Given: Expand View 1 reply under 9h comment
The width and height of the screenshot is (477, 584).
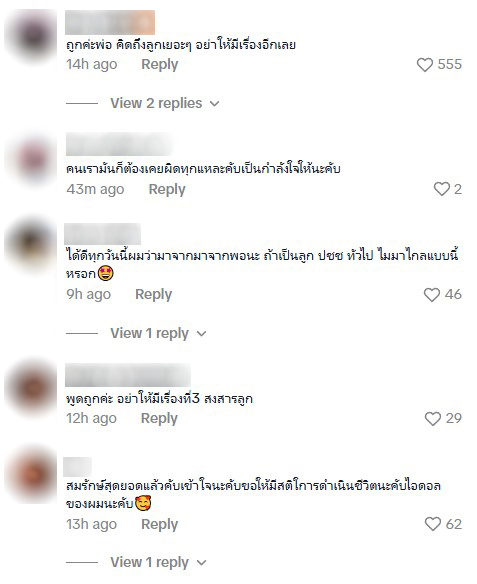Looking at the screenshot, I should (158, 333).
